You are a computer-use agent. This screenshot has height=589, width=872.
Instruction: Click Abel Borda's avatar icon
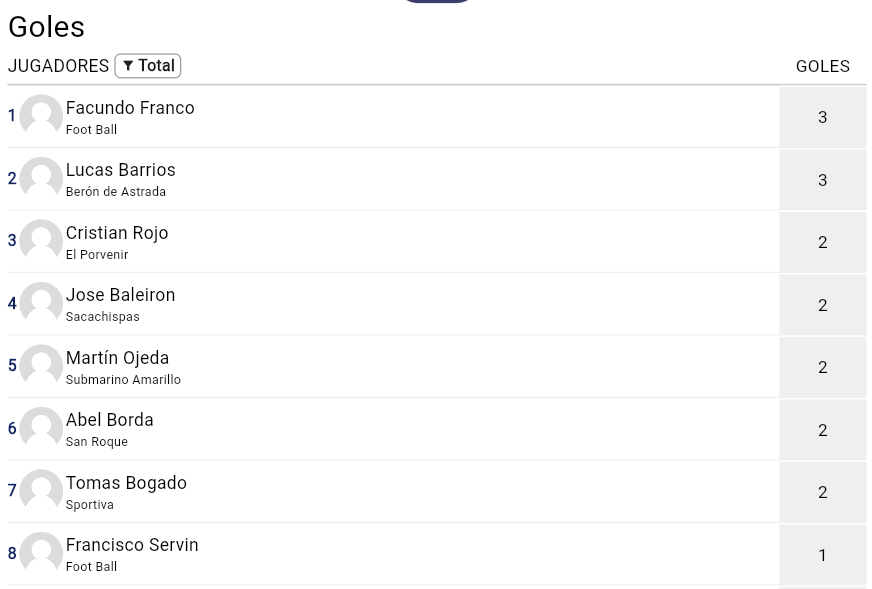[41, 428]
